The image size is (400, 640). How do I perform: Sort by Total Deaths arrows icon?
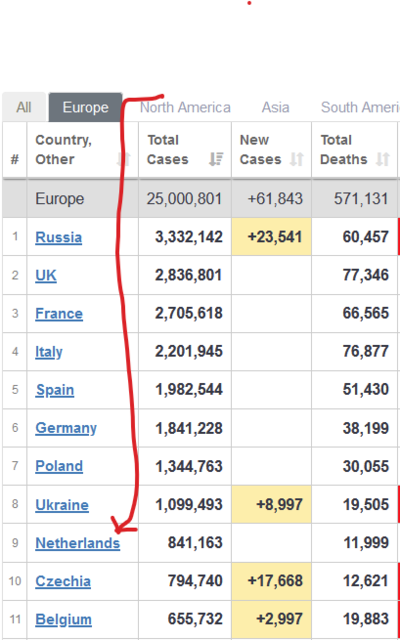[x=382, y=159]
